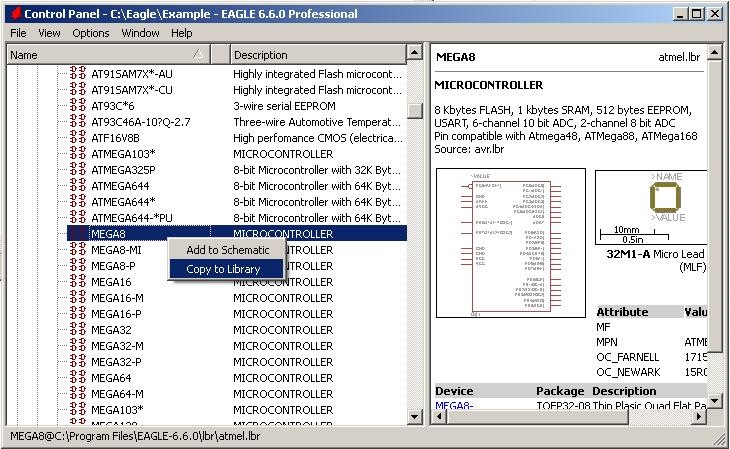The height and width of the screenshot is (449, 730).
Task: Click the OC_NEWARK attribute name
Action: (628, 372)
